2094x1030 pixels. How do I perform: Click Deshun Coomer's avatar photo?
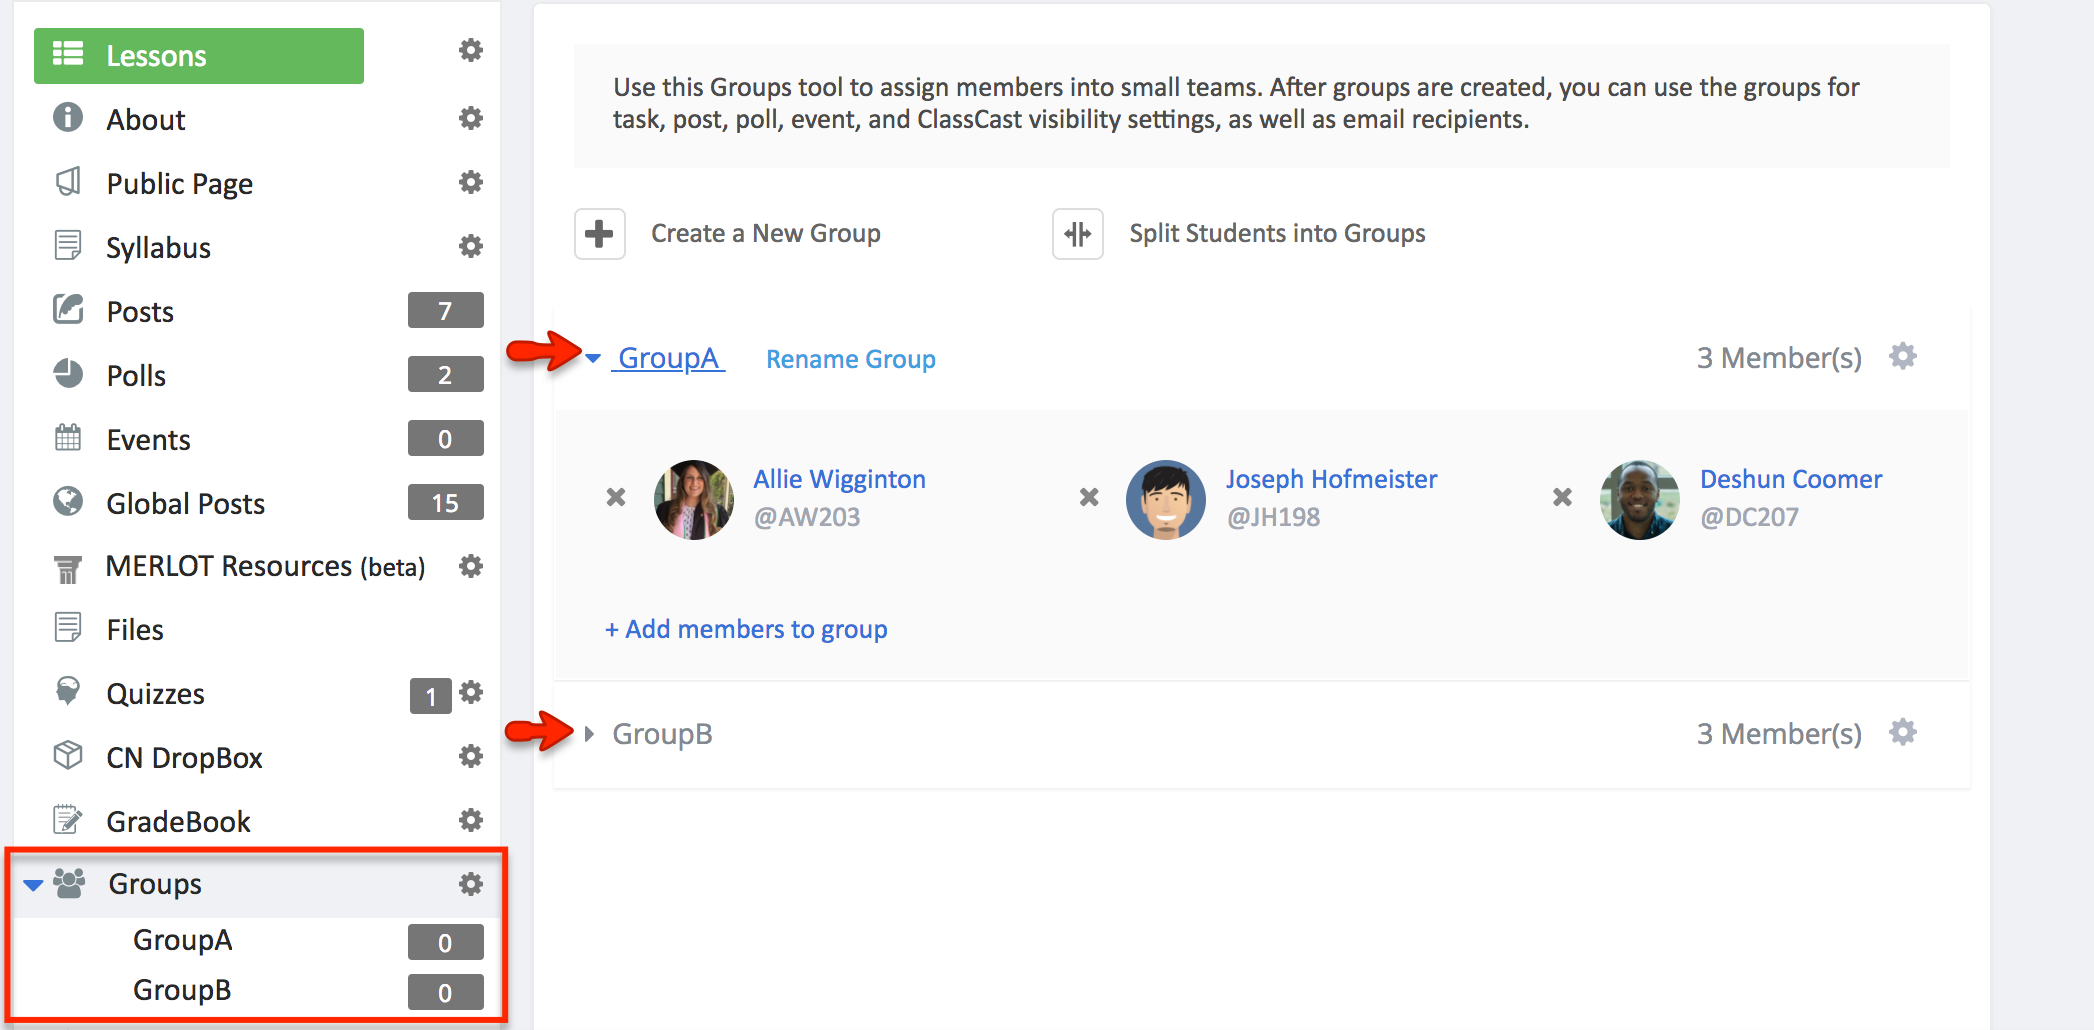(x=1639, y=499)
